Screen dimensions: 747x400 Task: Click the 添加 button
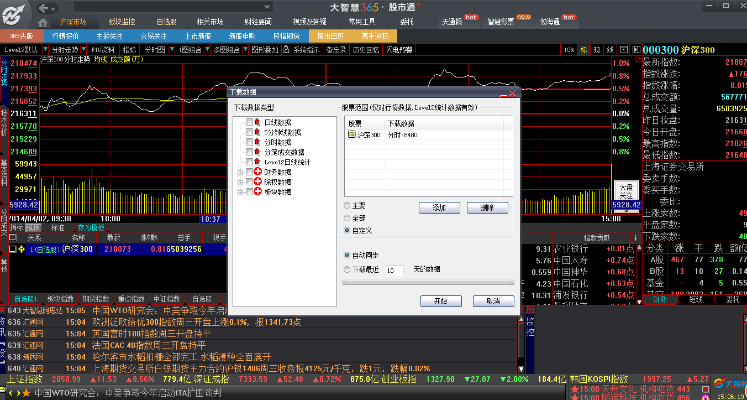[x=439, y=206]
